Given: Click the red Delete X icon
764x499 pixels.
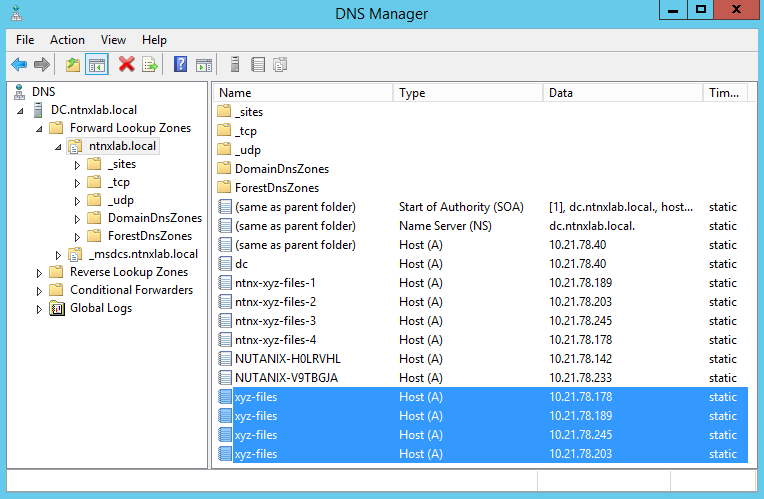Looking at the screenshot, I should [126, 64].
